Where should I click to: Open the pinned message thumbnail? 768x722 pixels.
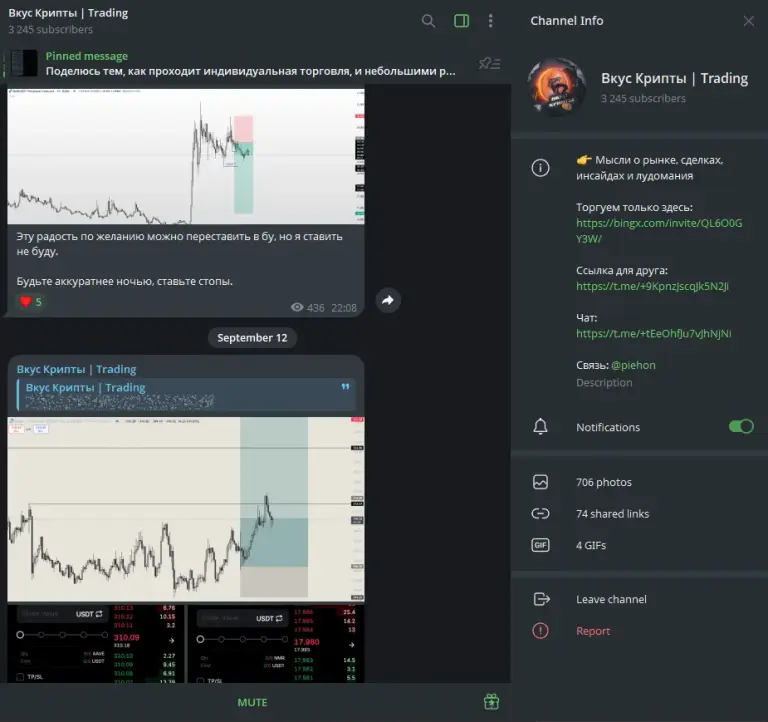tap(23, 63)
